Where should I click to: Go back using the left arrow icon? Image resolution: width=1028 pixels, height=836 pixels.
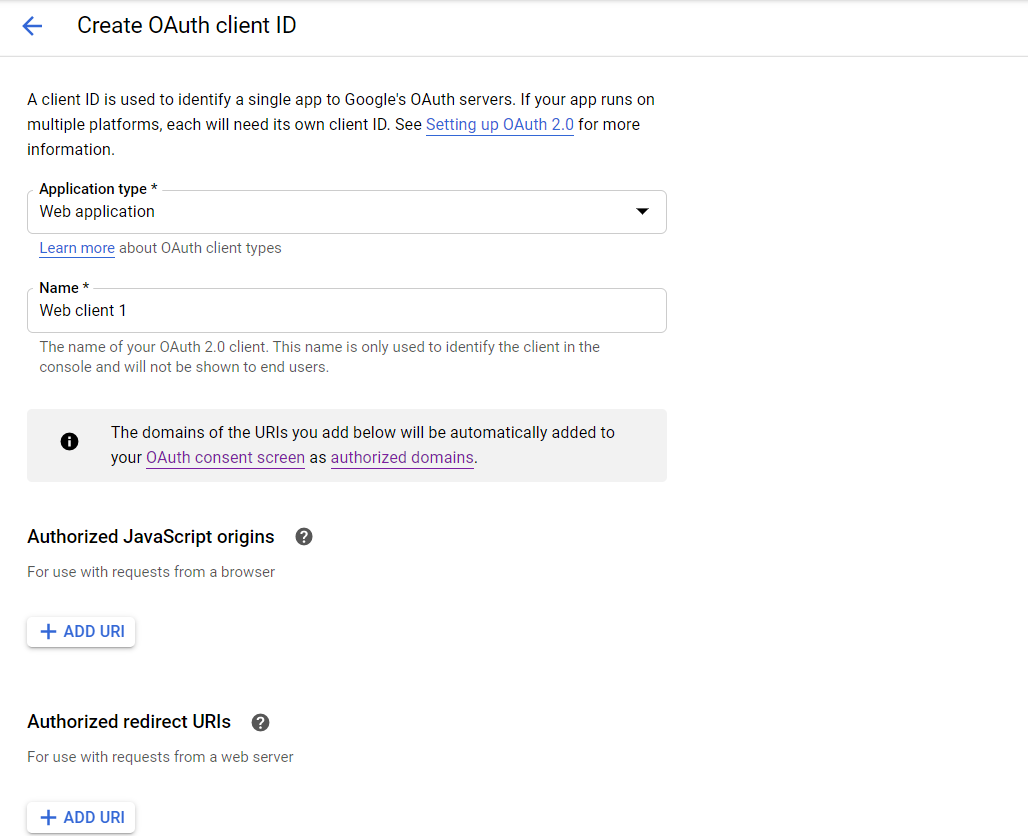tap(32, 26)
